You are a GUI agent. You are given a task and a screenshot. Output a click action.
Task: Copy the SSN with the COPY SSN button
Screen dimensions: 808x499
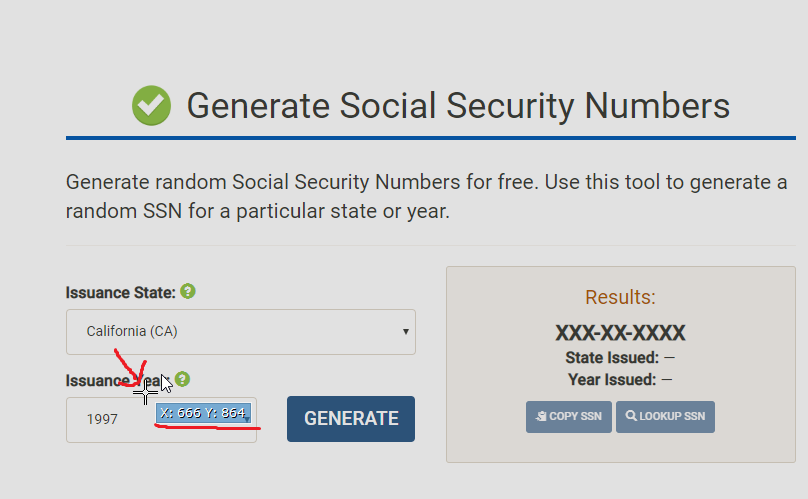(568, 416)
